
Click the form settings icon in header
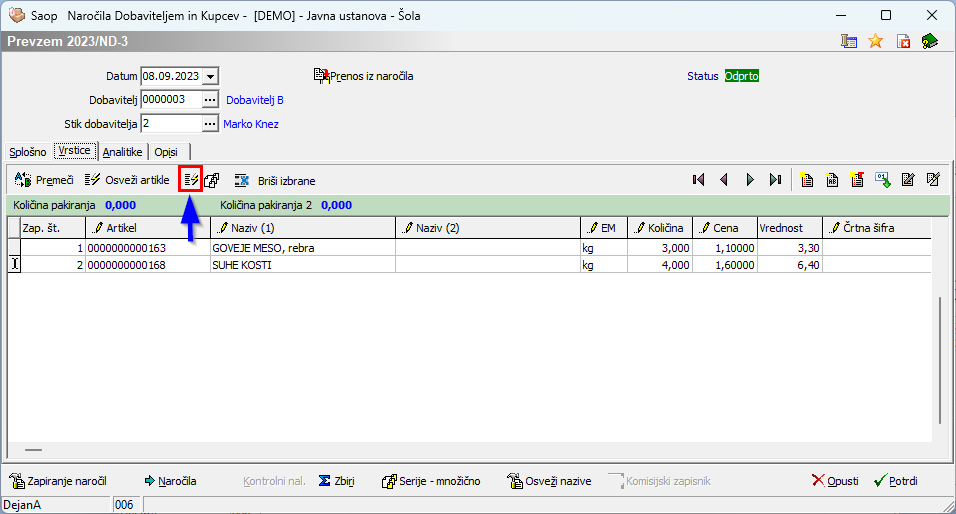coord(849,41)
